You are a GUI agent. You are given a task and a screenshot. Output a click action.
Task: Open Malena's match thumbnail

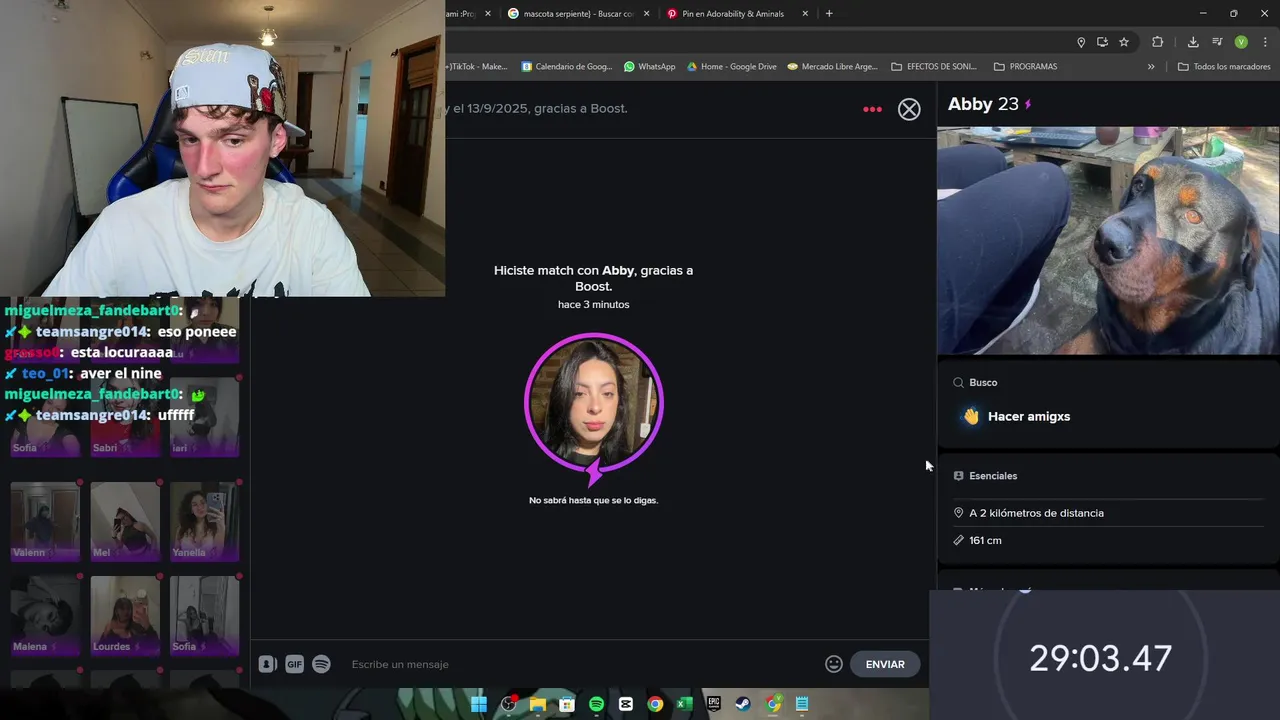tap(45, 616)
